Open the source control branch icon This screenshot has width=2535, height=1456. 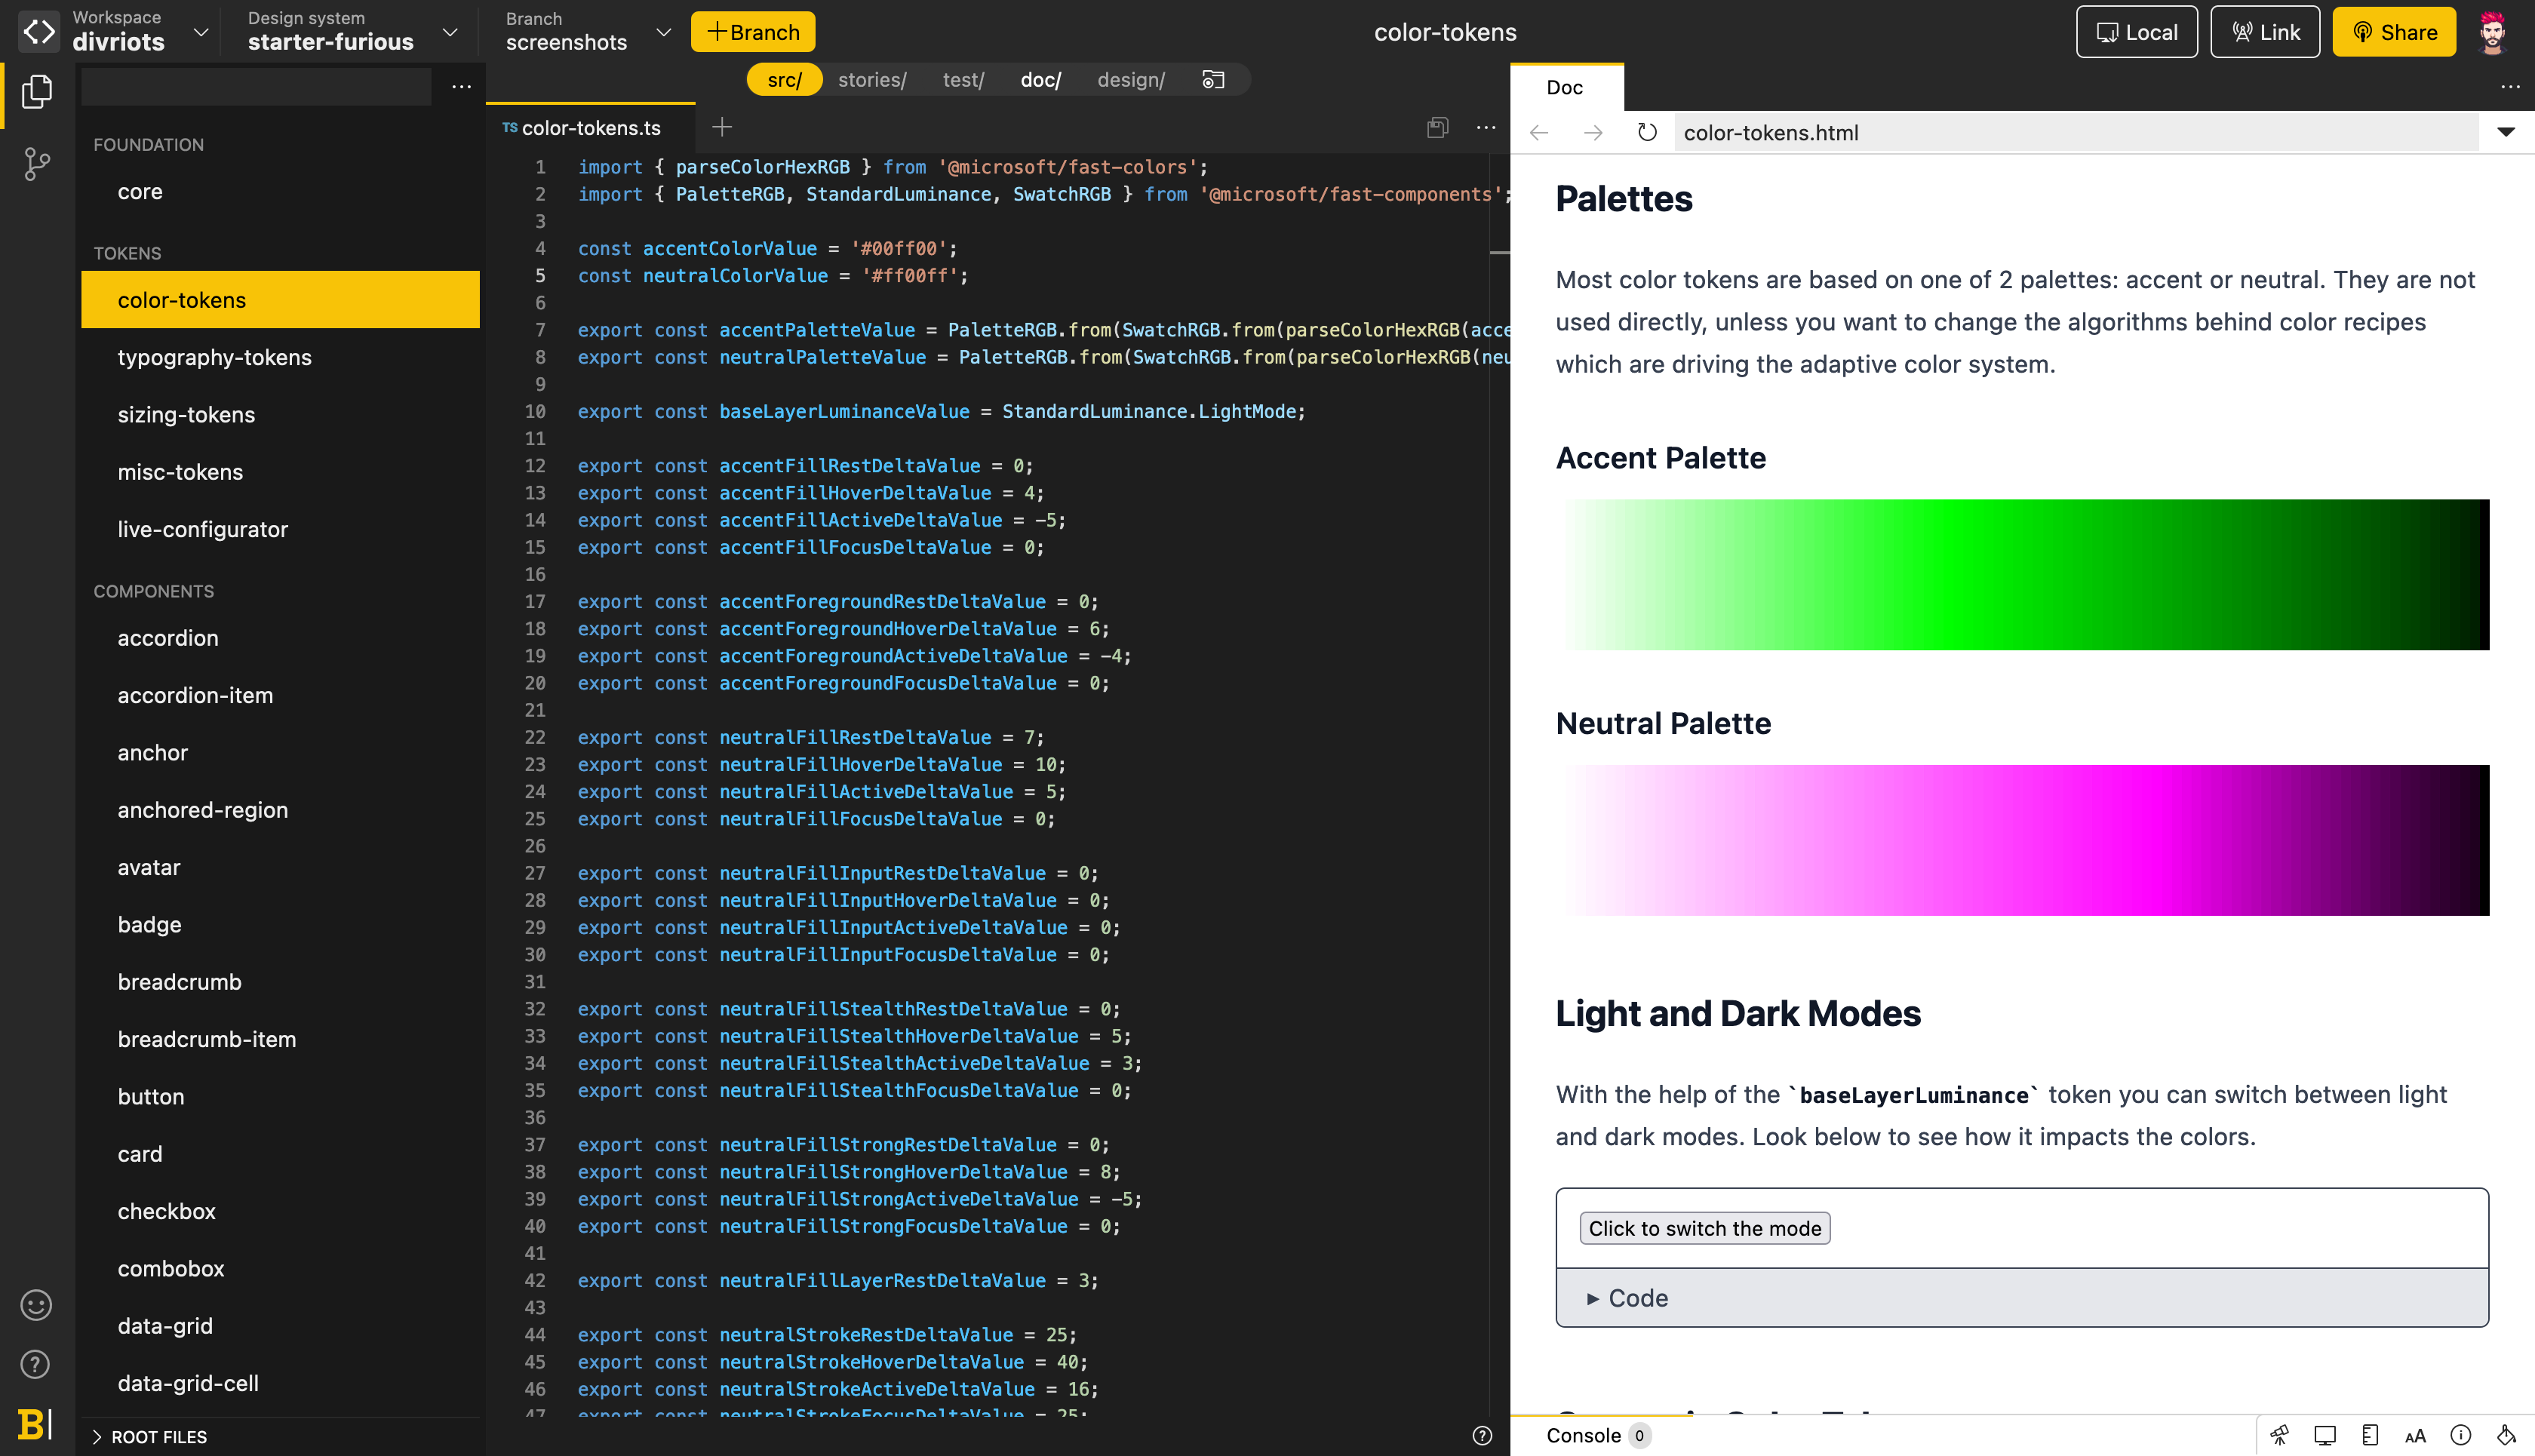pos(37,164)
